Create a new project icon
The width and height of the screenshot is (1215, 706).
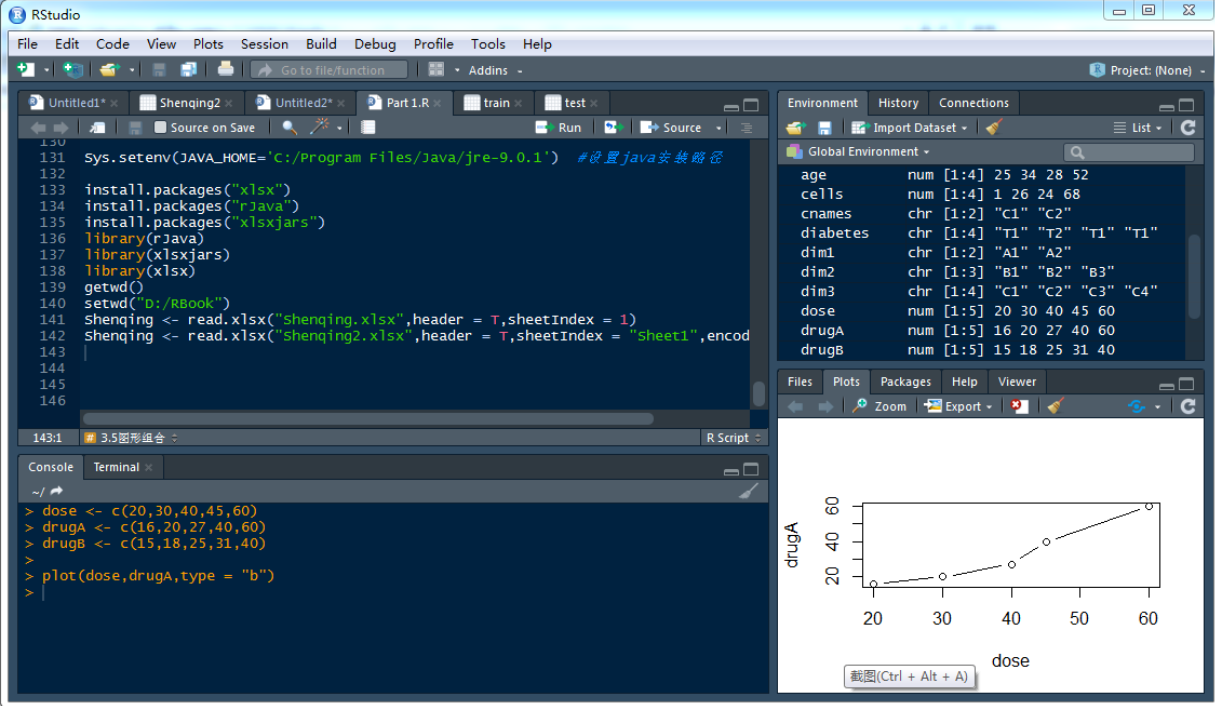coord(72,69)
